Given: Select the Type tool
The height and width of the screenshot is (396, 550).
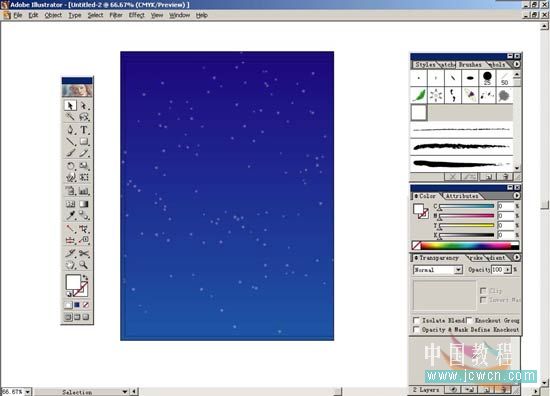Looking at the screenshot, I should point(84,129).
